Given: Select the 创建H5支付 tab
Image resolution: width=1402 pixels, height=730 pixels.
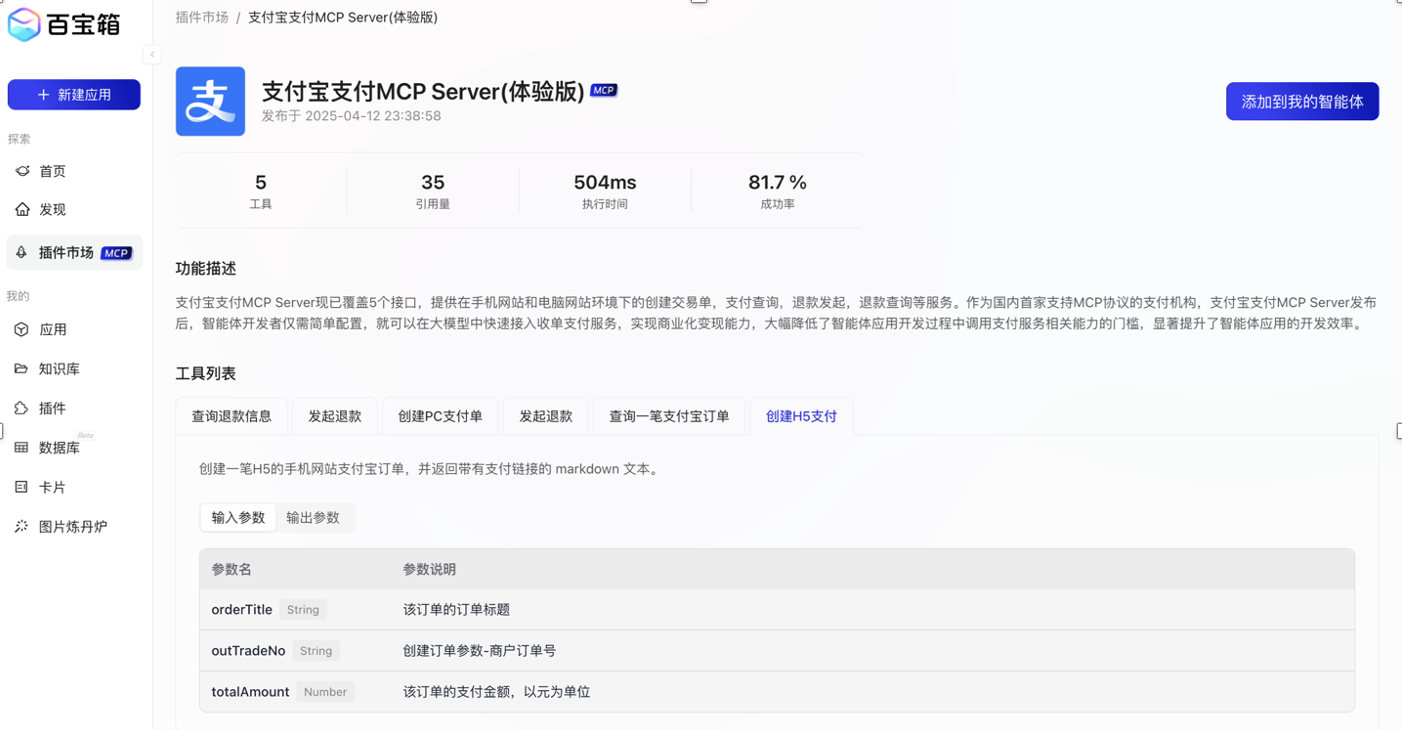Looking at the screenshot, I should click(801, 416).
